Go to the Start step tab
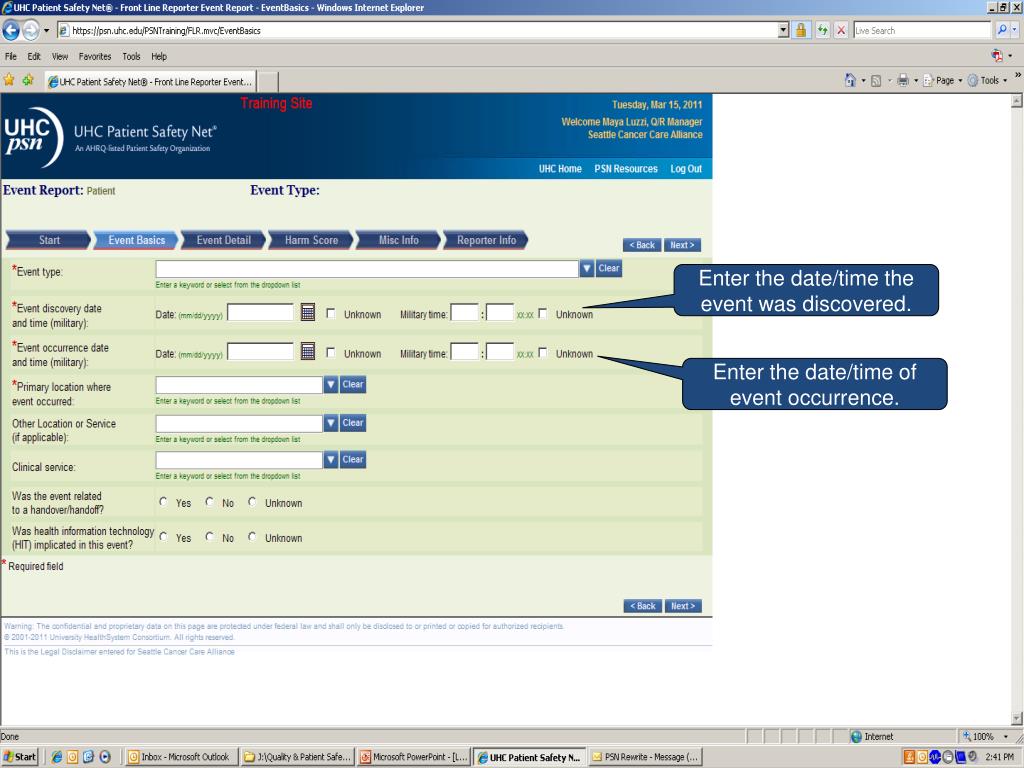This screenshot has width=1024, height=768. click(49, 240)
